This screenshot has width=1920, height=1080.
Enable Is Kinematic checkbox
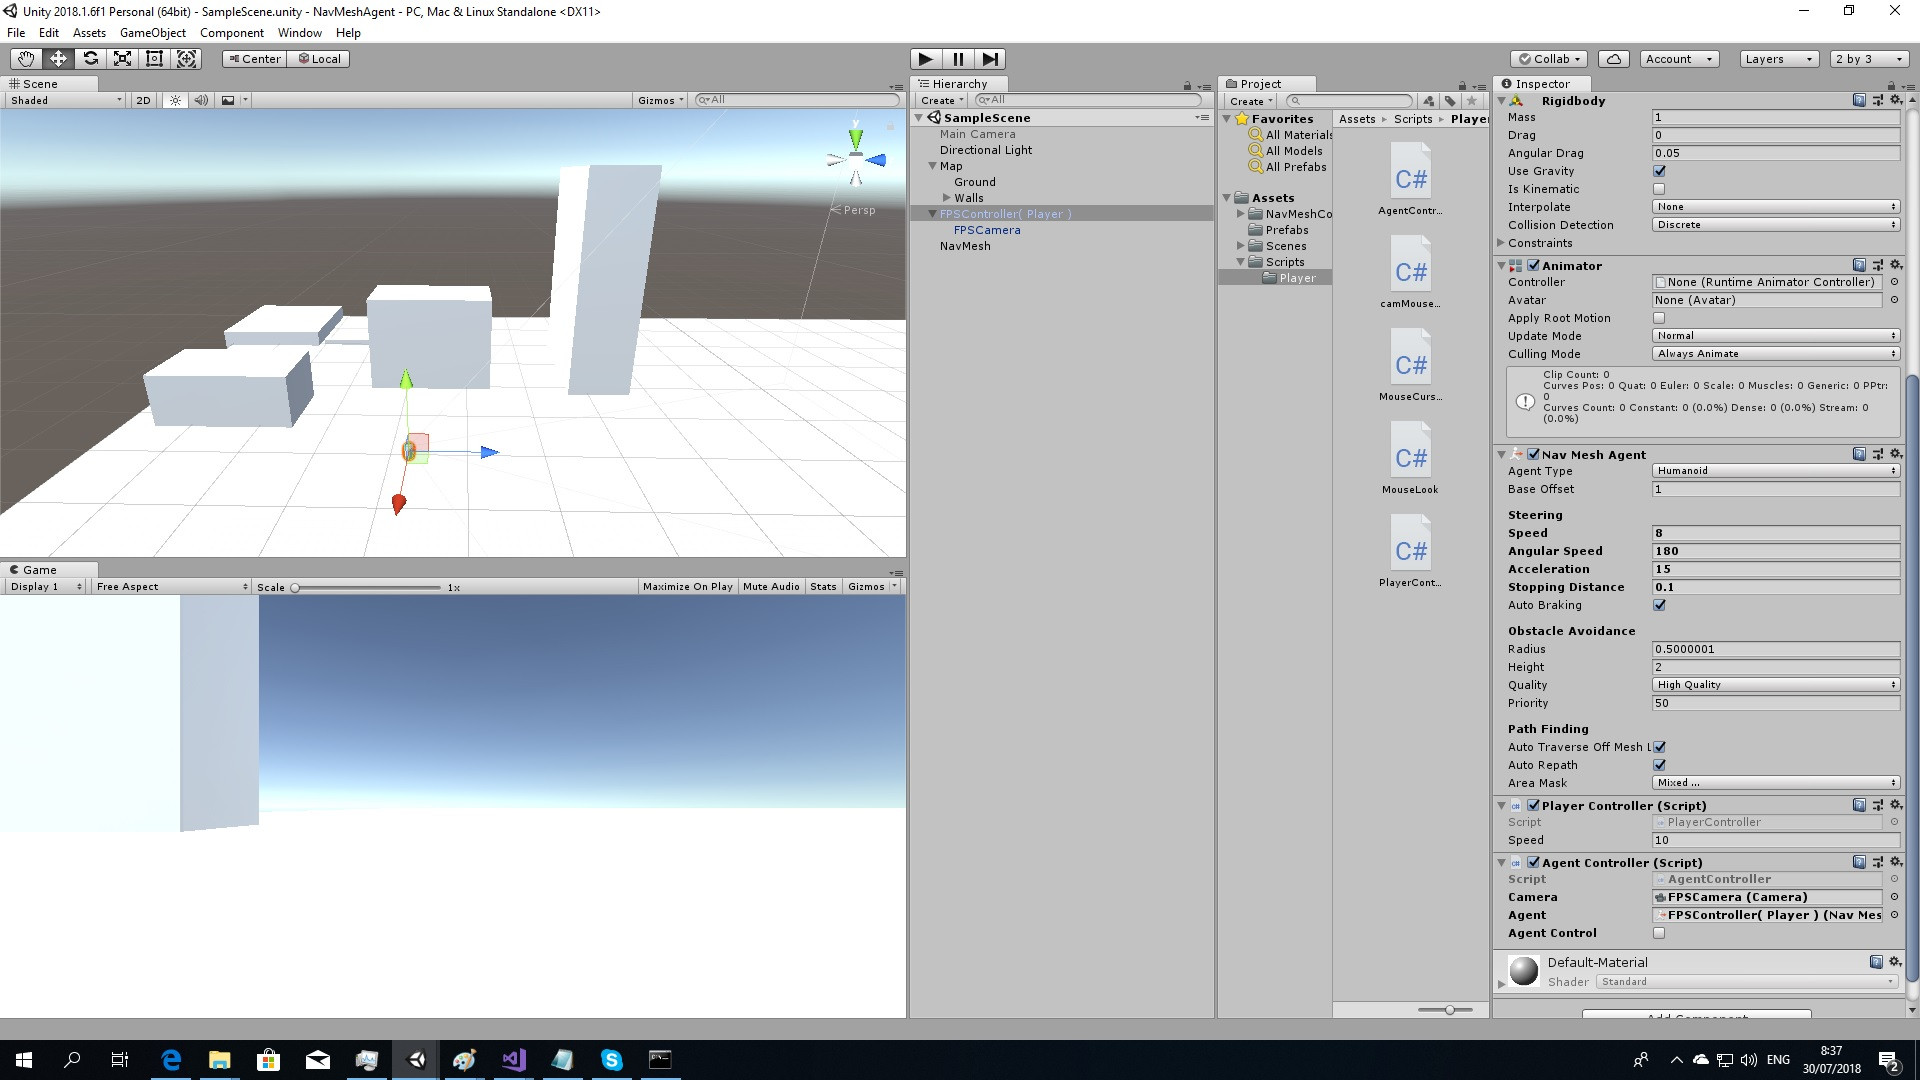click(x=1659, y=189)
